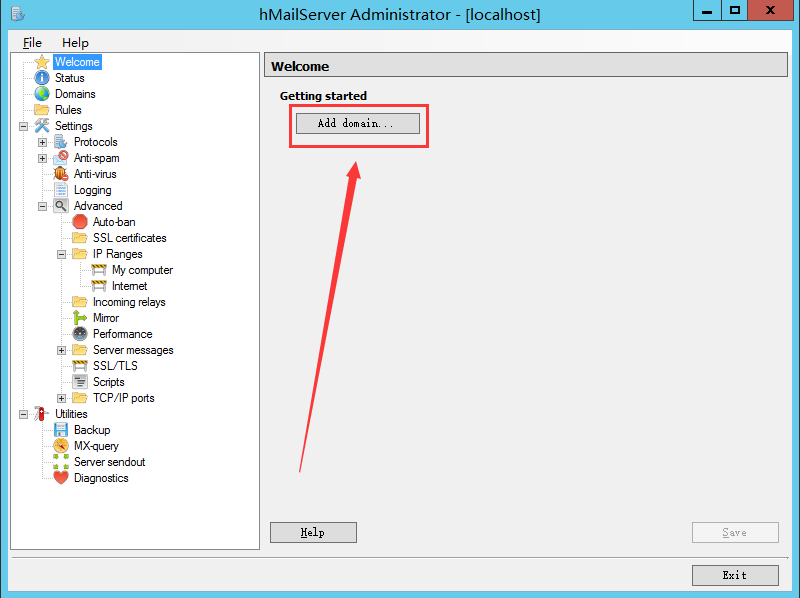
Task: Click the IP Ranges folder icon
Action: click(x=80, y=254)
